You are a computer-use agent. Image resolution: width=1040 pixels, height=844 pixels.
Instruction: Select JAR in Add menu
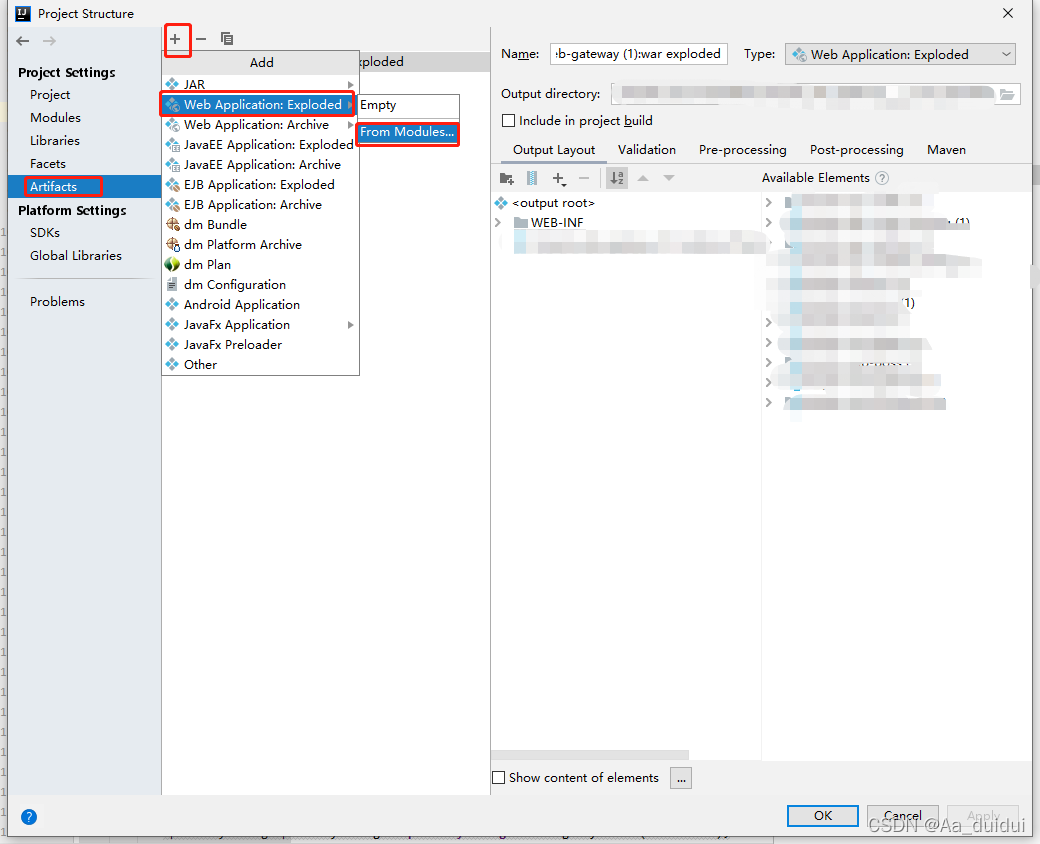(x=260, y=84)
